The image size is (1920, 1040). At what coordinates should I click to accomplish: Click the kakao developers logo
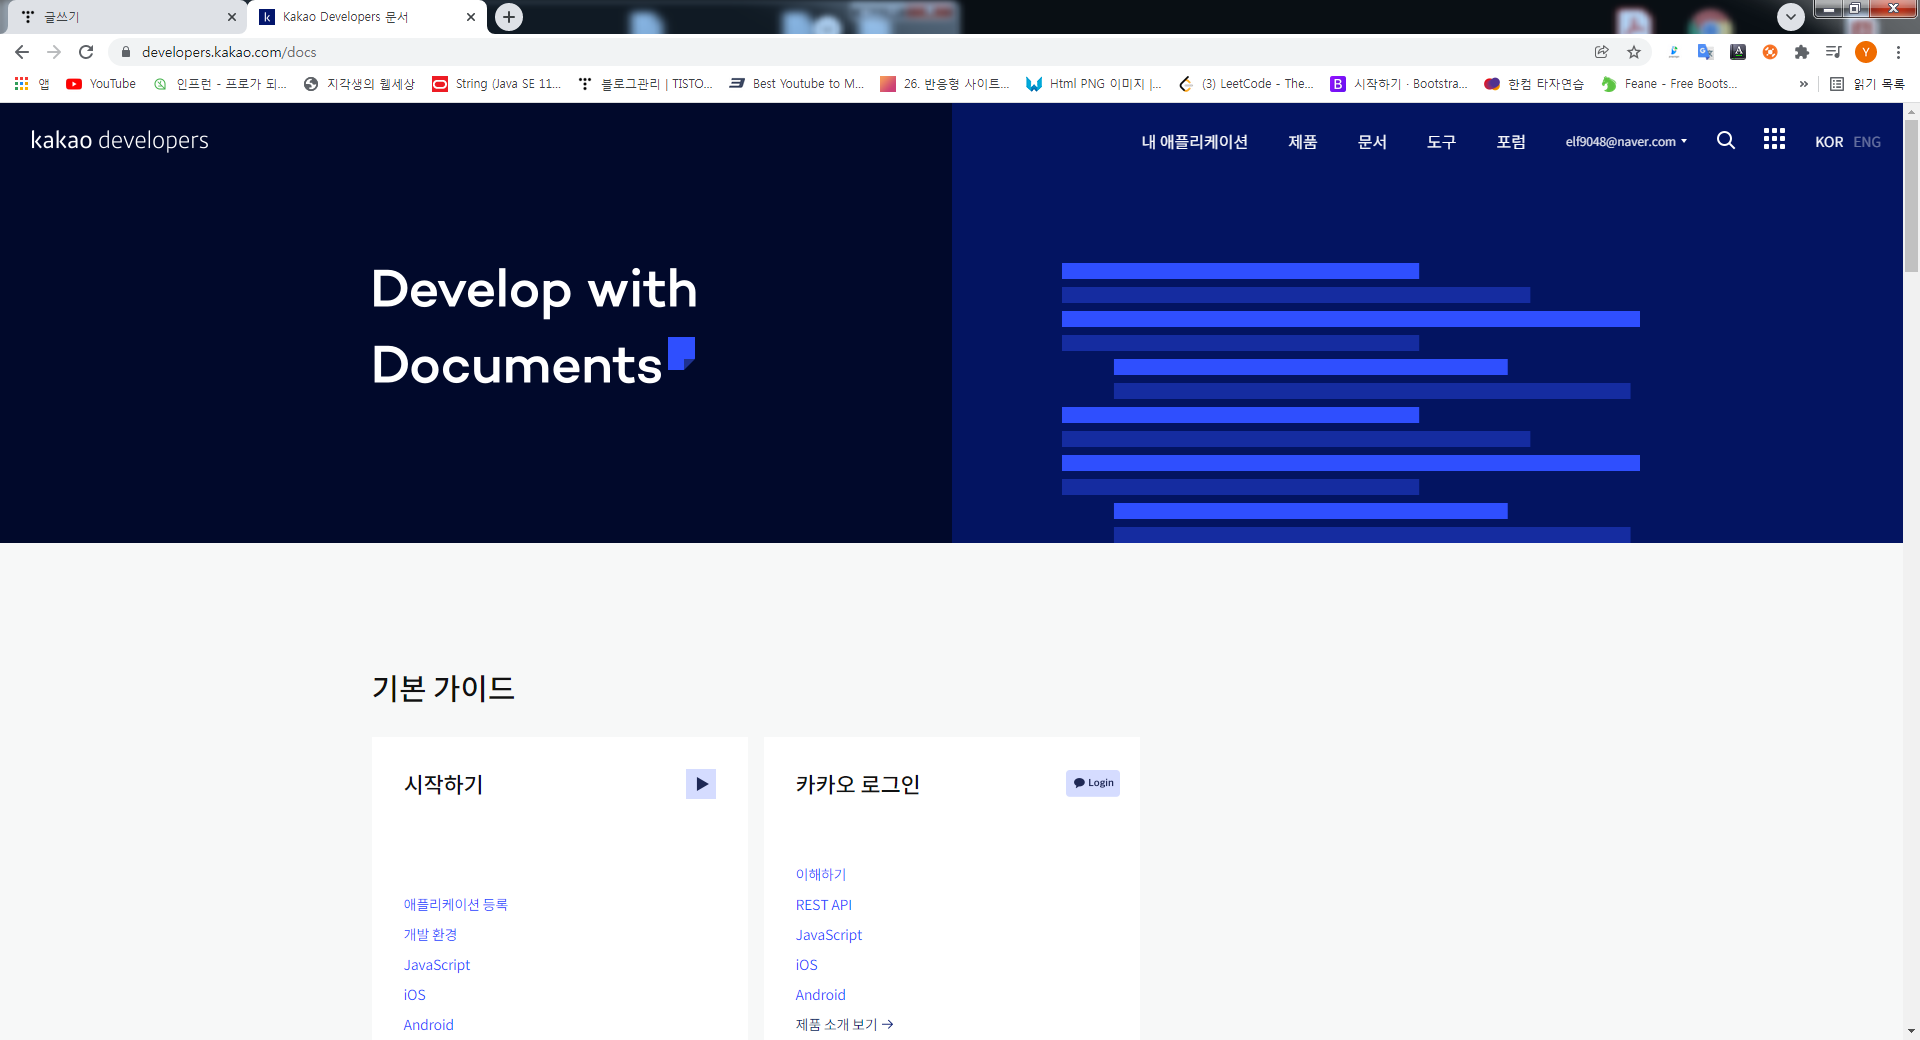click(x=120, y=140)
